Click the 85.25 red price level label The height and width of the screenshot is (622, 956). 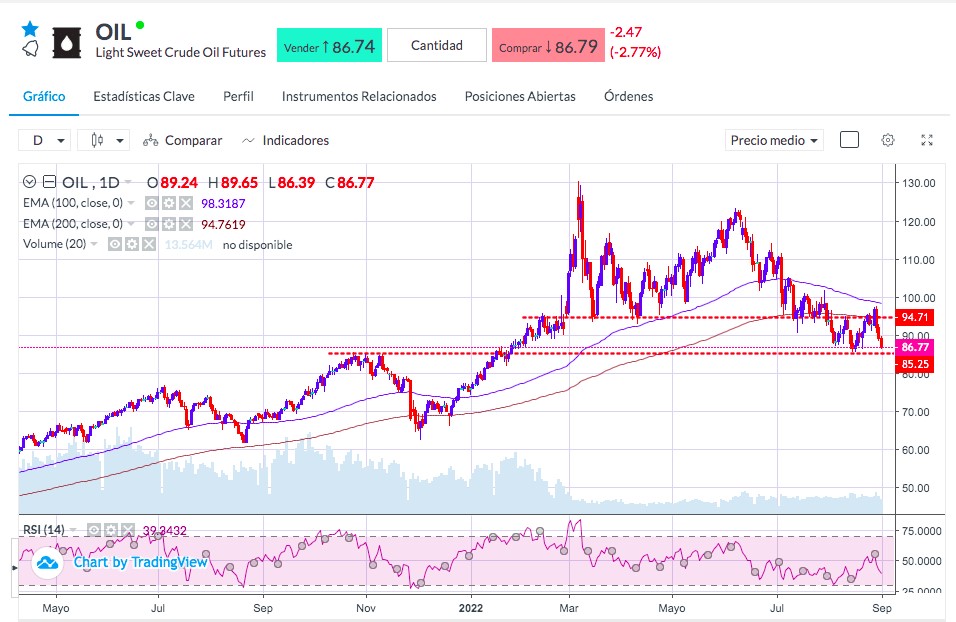(914, 364)
